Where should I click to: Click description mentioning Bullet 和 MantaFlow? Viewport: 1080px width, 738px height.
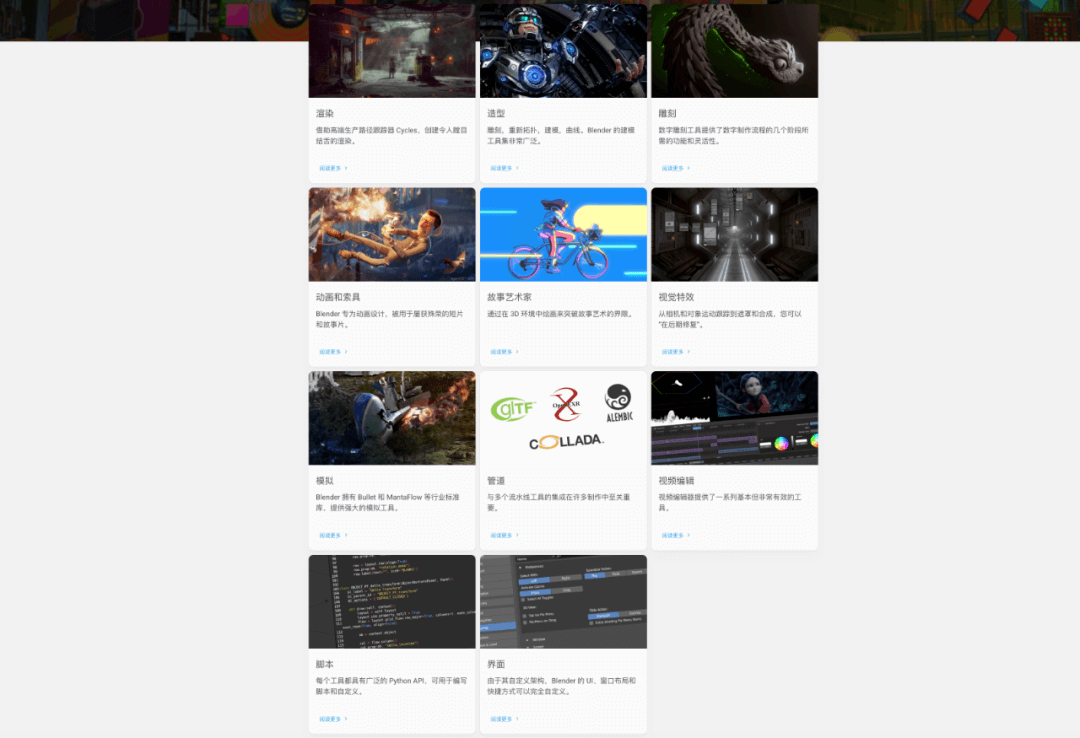coord(387,502)
